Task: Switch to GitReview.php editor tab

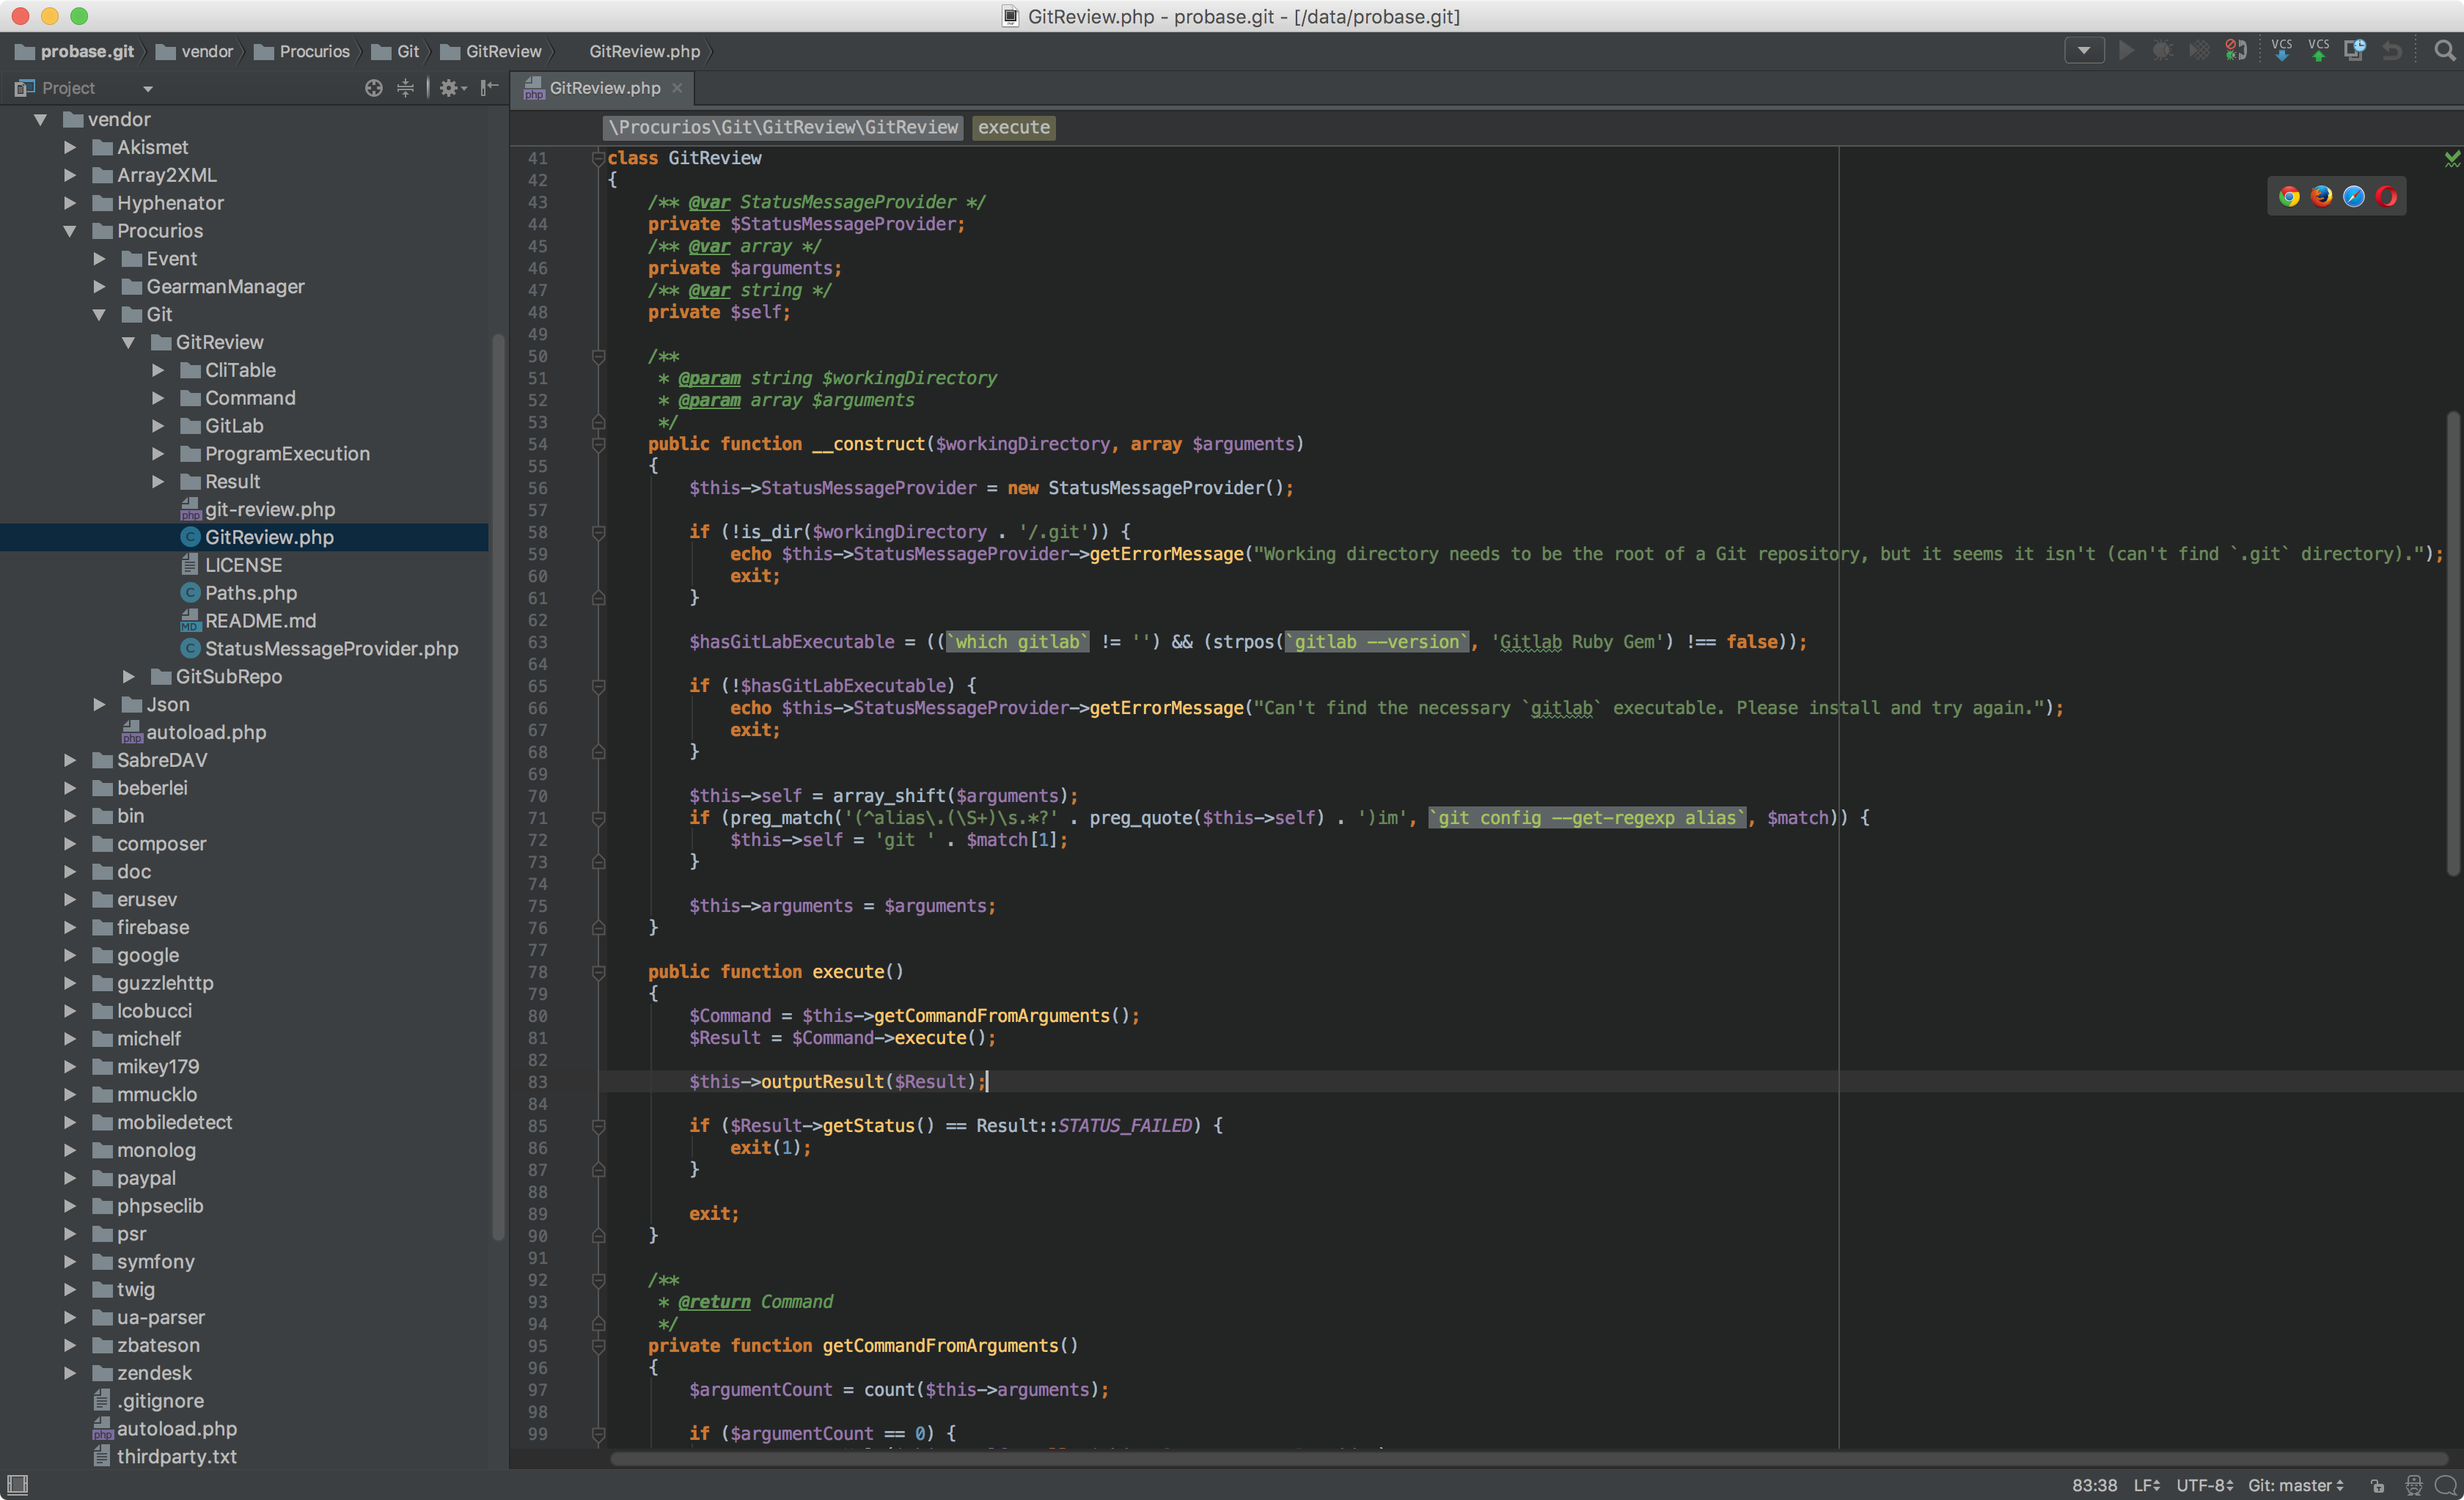Action: 604,88
